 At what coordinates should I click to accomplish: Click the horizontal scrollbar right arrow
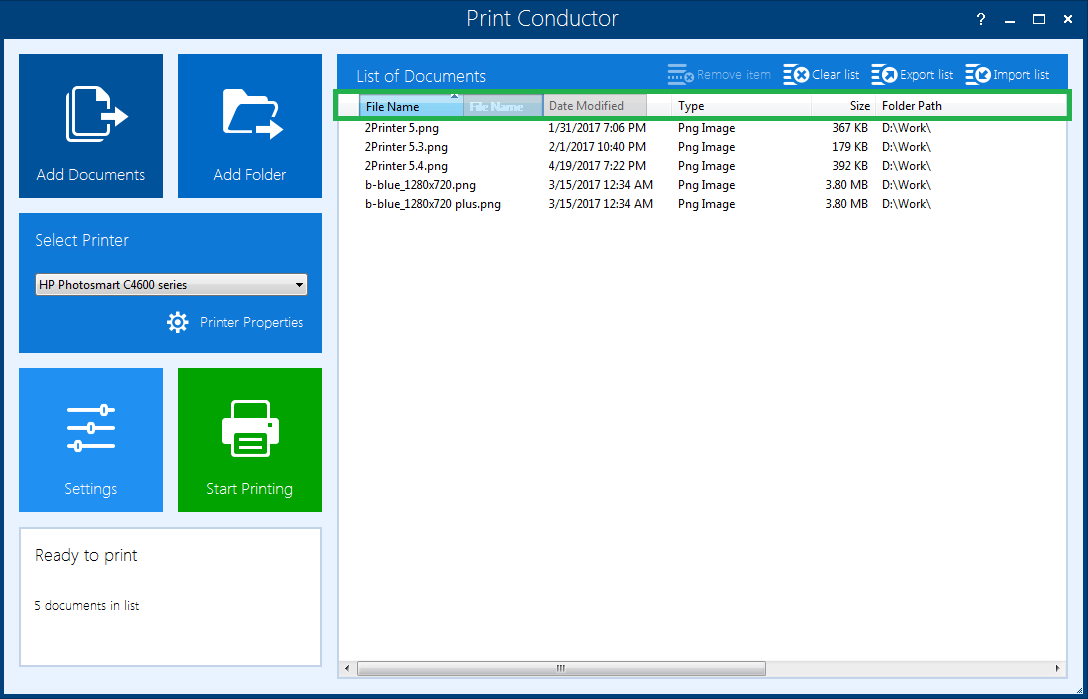point(1059,668)
